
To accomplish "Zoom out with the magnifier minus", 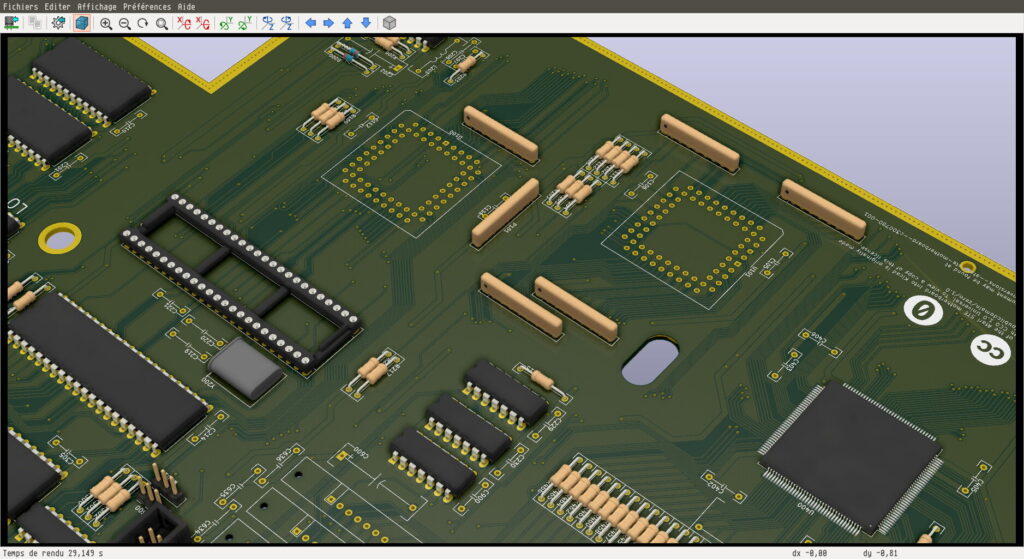I will tap(124, 24).
